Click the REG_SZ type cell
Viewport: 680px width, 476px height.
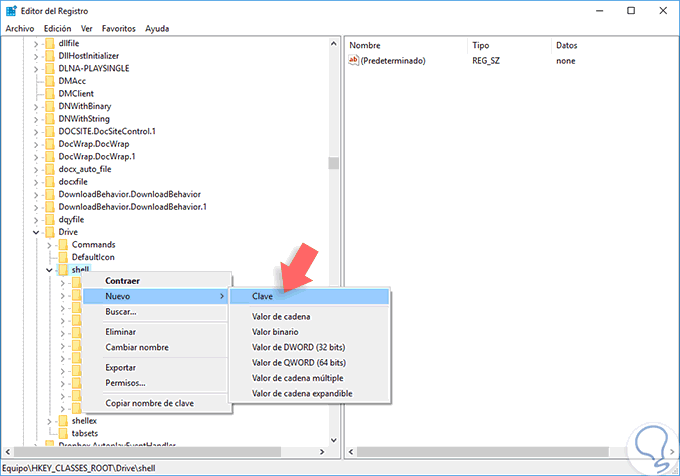click(x=486, y=61)
